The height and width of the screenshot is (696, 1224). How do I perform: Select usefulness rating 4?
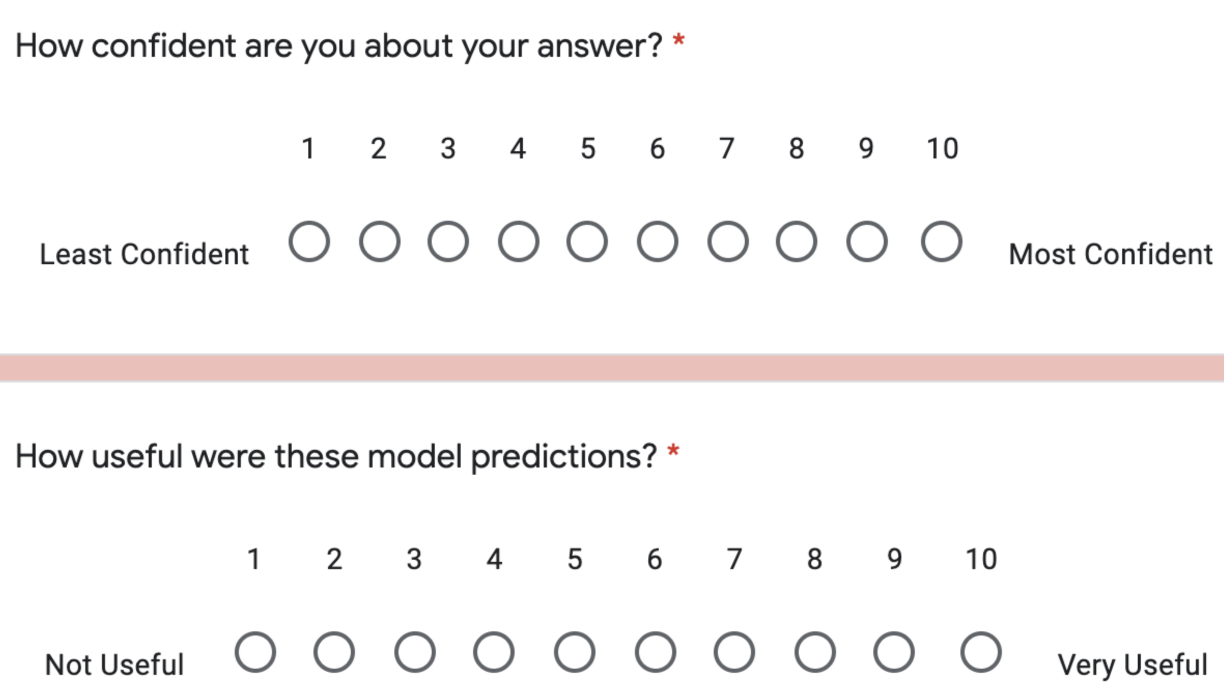tap(494, 653)
